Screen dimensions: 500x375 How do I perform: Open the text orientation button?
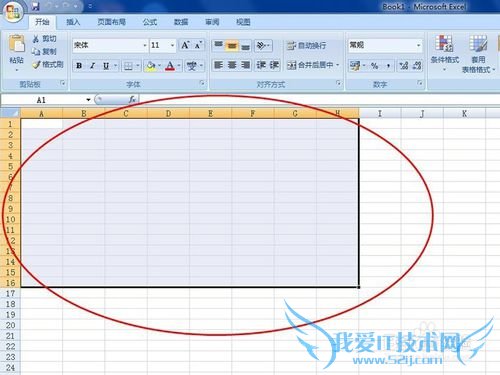click(263, 45)
